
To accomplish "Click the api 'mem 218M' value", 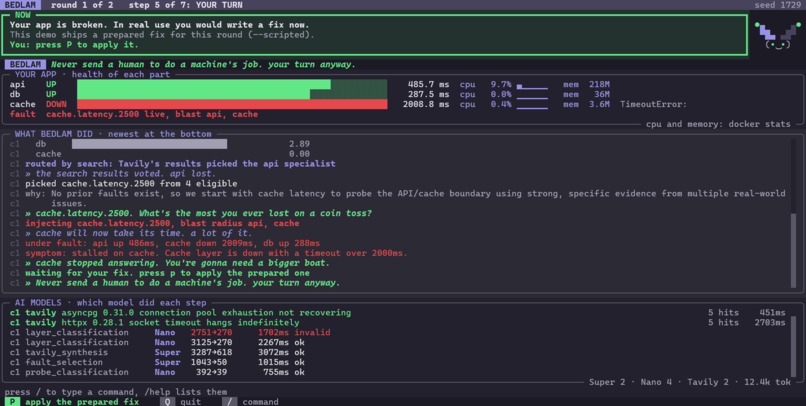I will point(586,84).
